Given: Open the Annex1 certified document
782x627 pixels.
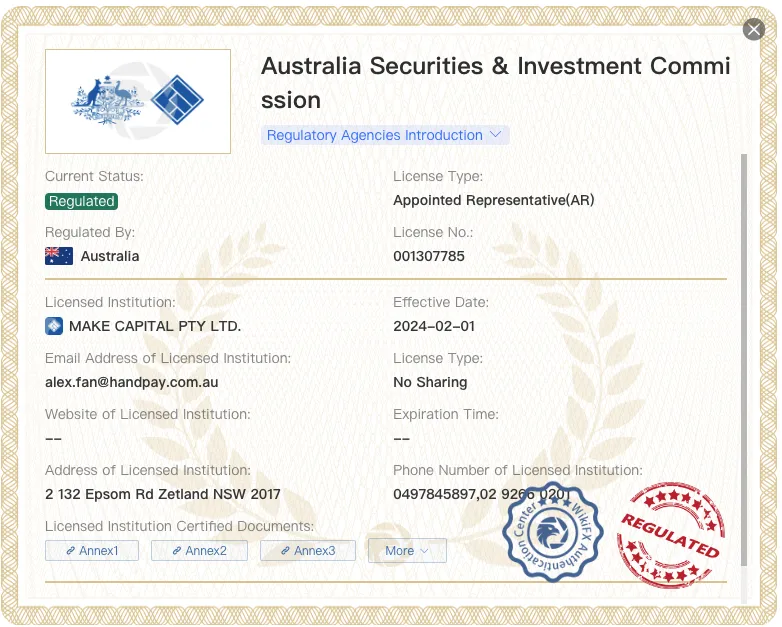Looking at the screenshot, I should tap(92, 551).
